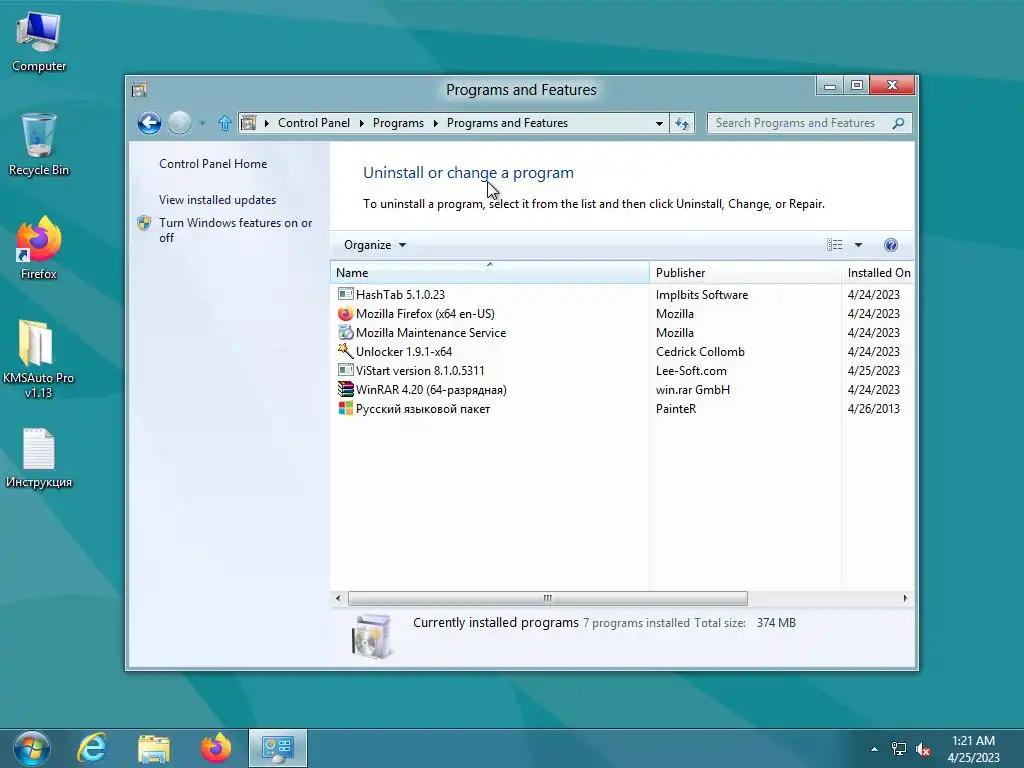Click the HashTab program icon

tap(345, 295)
